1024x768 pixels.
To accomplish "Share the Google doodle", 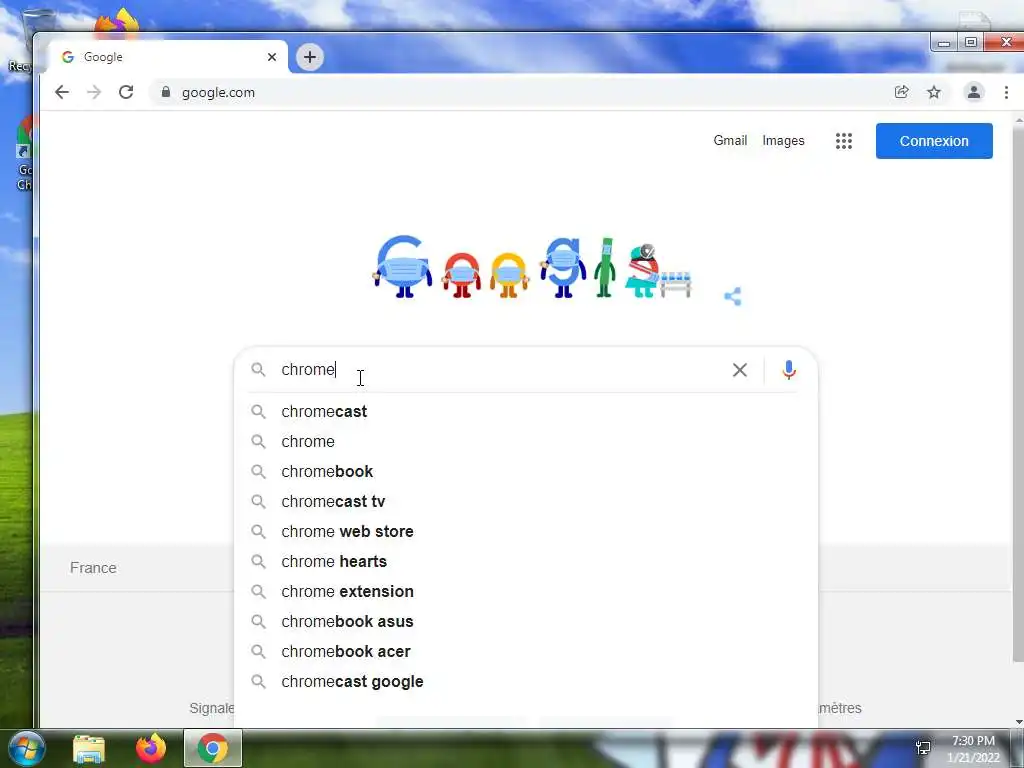I will coord(733,296).
